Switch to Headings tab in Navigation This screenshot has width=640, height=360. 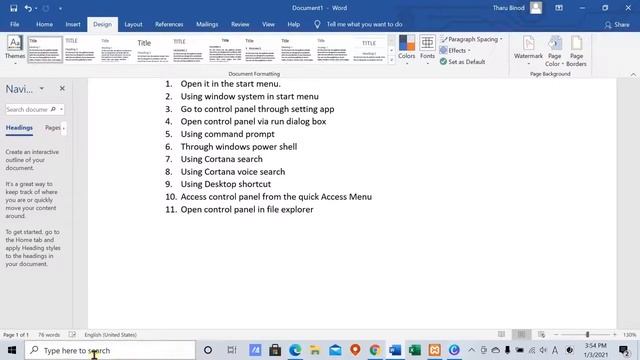point(19,128)
